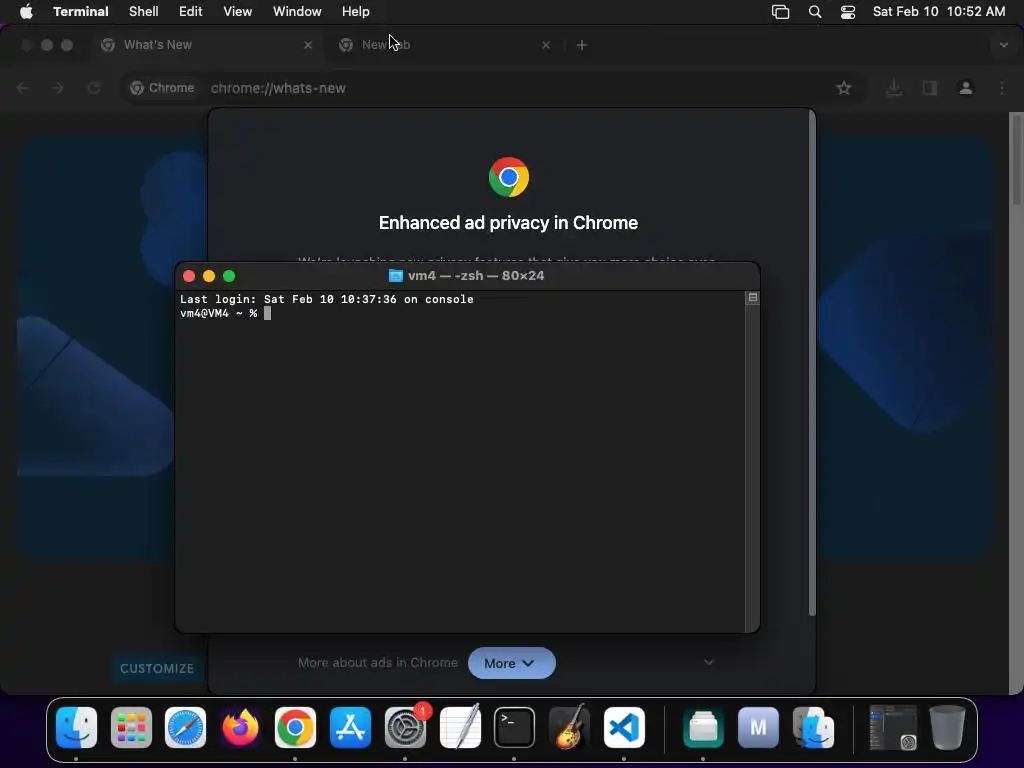This screenshot has width=1024, height=768.
Task: Open the View menu
Action: 238,11
